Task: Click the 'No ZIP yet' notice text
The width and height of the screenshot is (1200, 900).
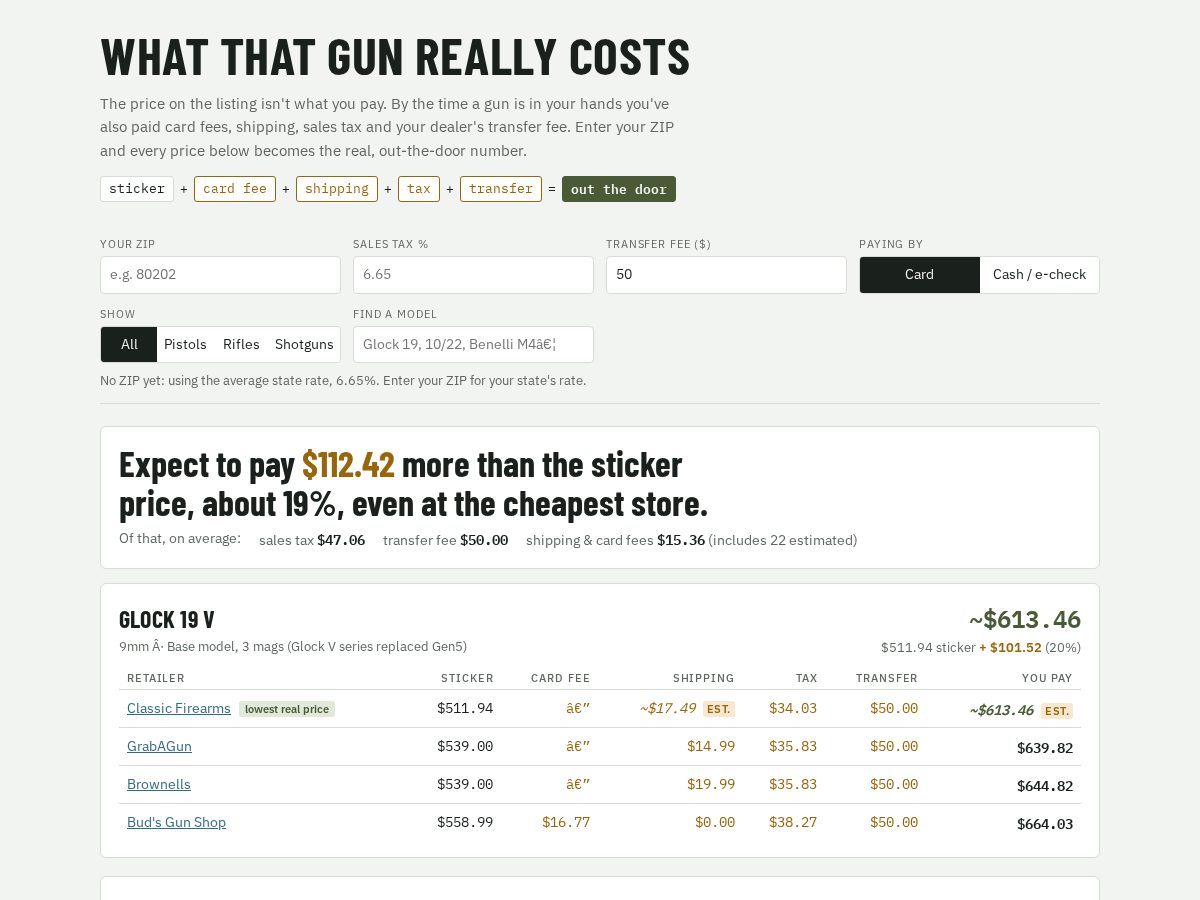Action: [x=343, y=381]
